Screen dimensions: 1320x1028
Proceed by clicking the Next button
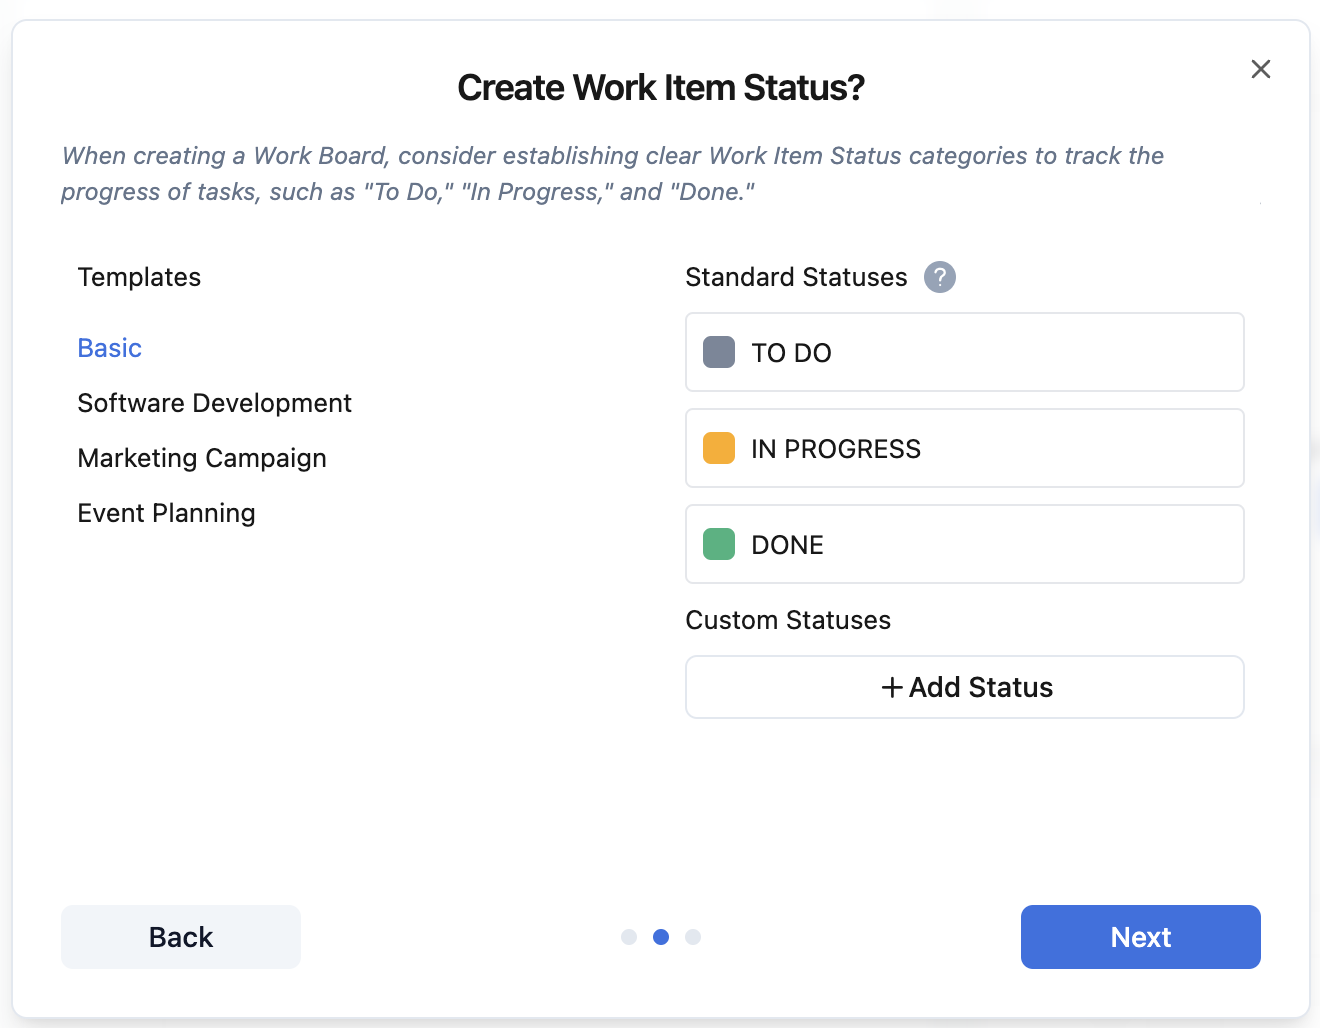point(1140,937)
